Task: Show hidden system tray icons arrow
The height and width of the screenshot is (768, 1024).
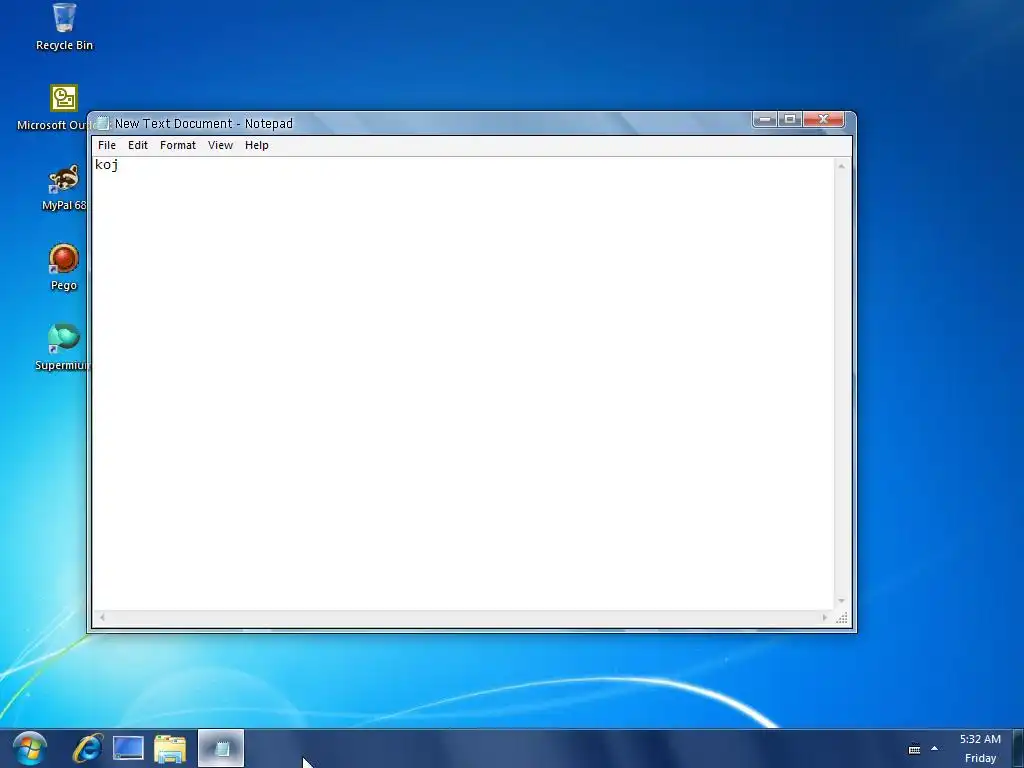Action: (x=935, y=748)
